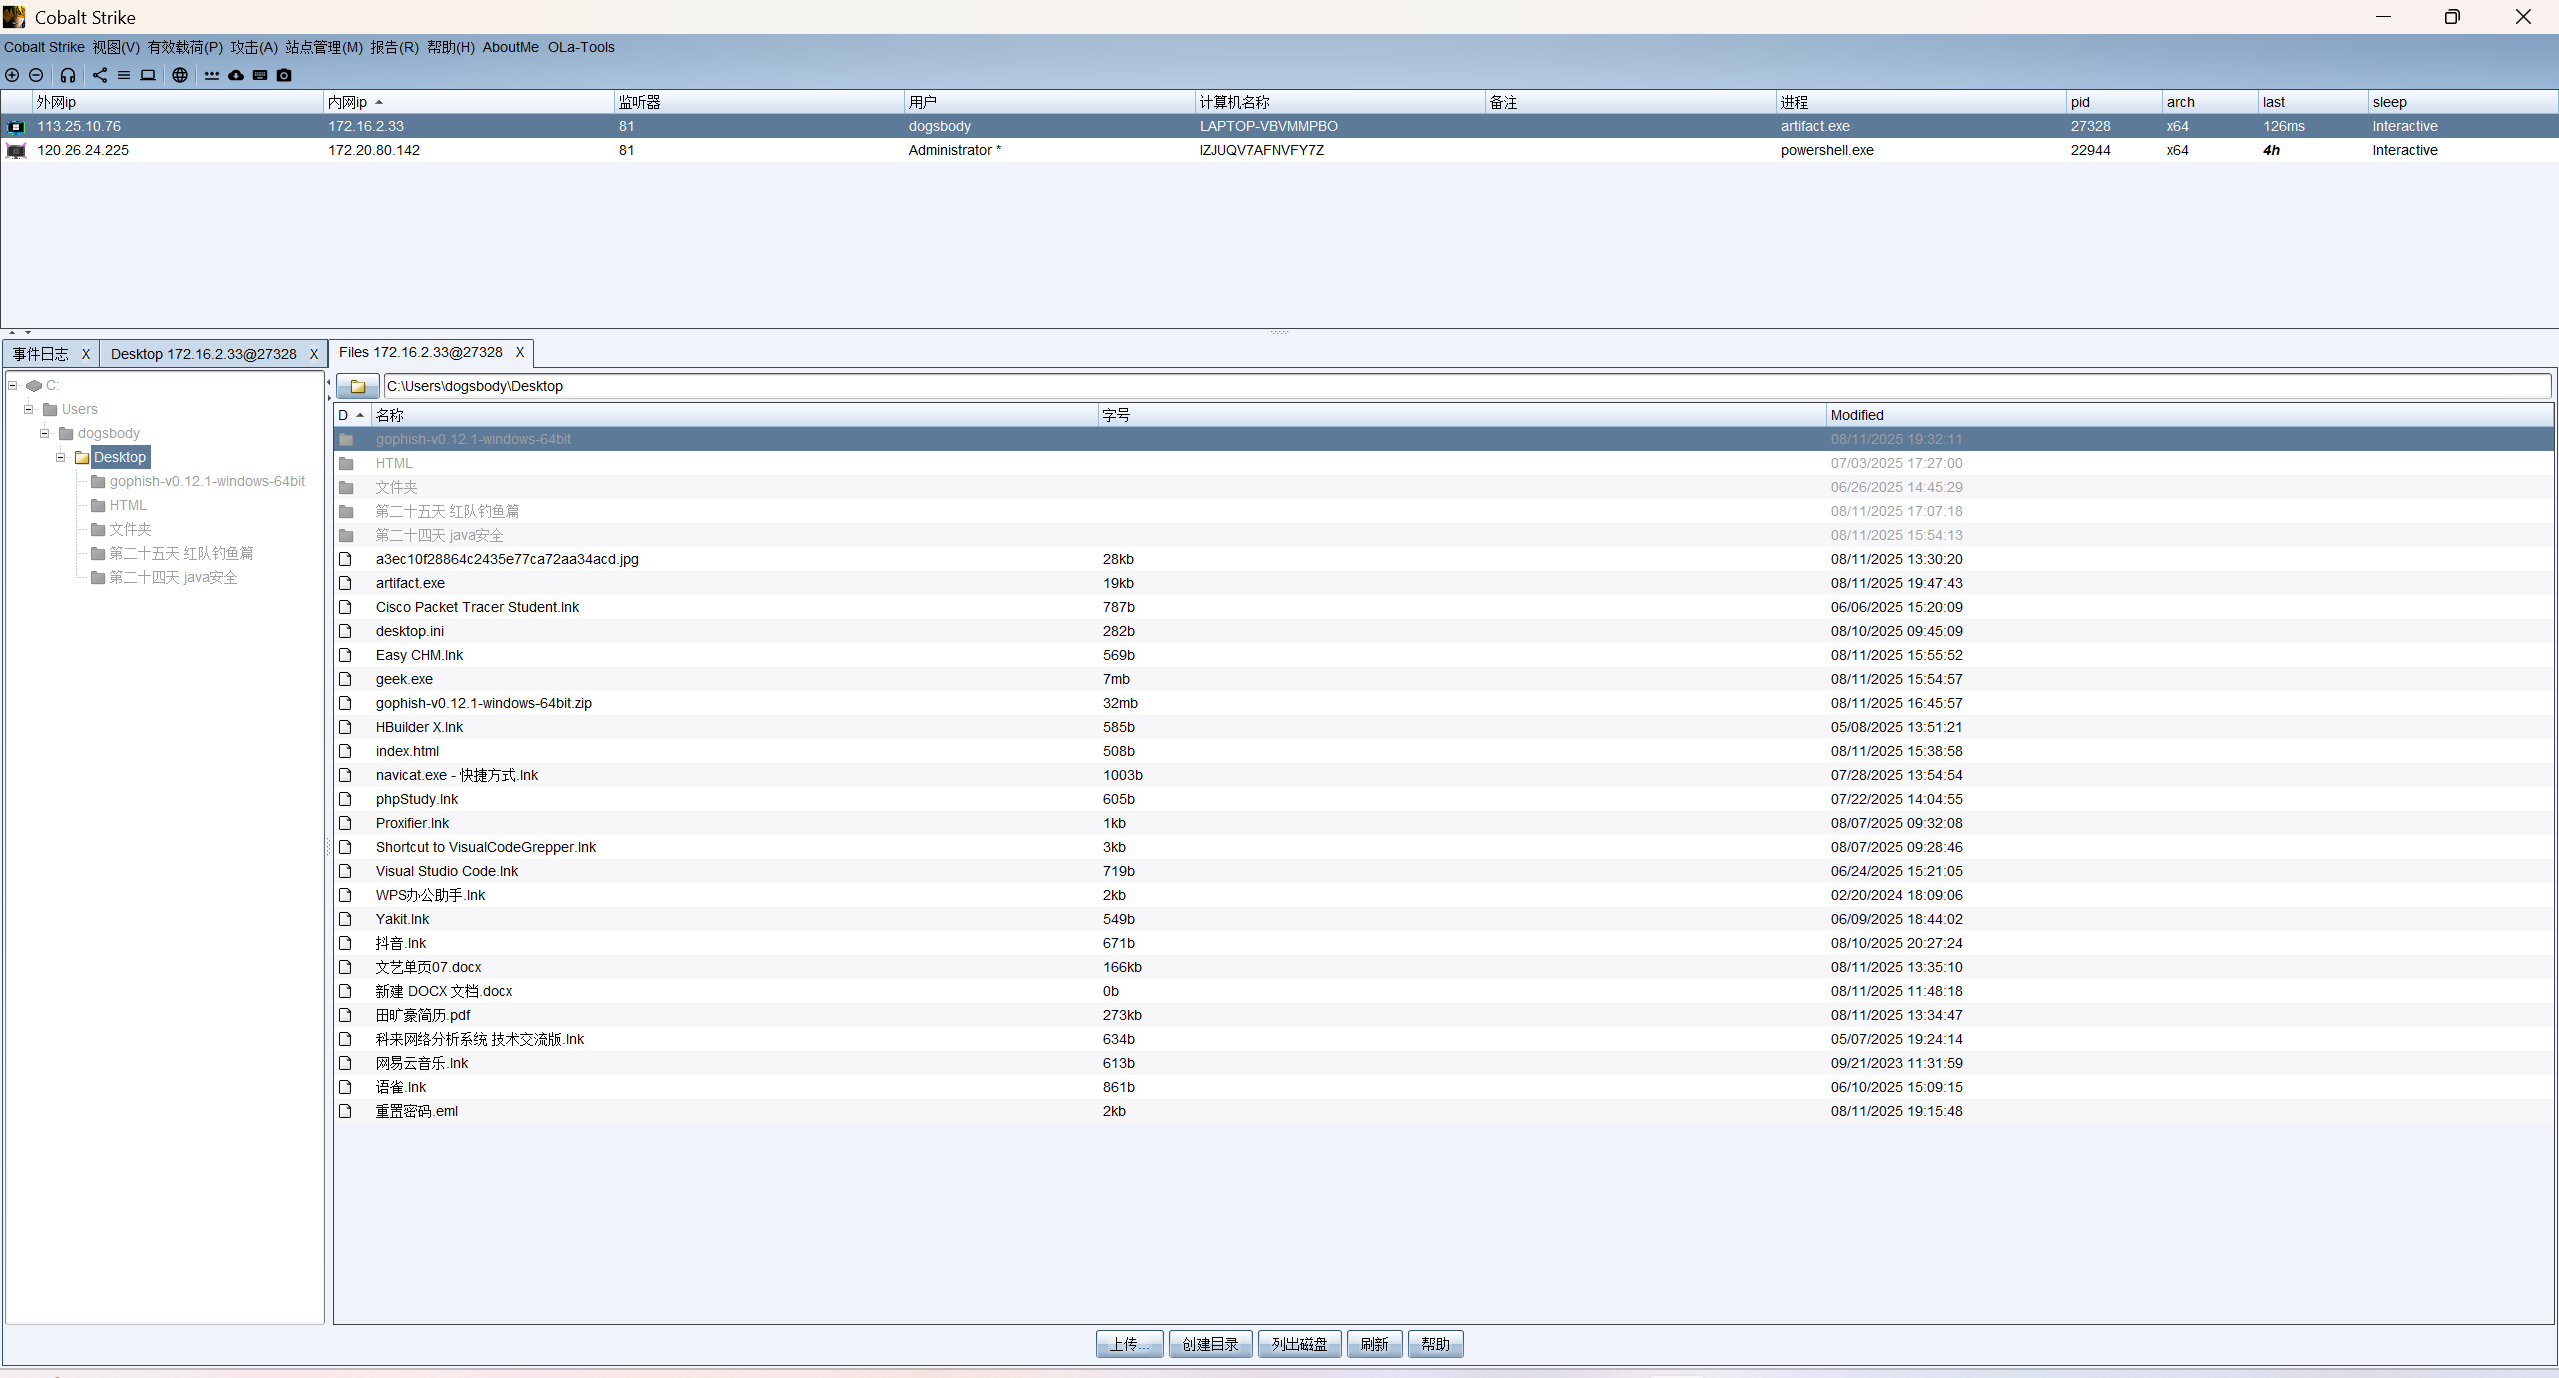The height and width of the screenshot is (1378, 2559).
Task: Select beacon icon for 120.26.24.225 session
Action: 16,151
